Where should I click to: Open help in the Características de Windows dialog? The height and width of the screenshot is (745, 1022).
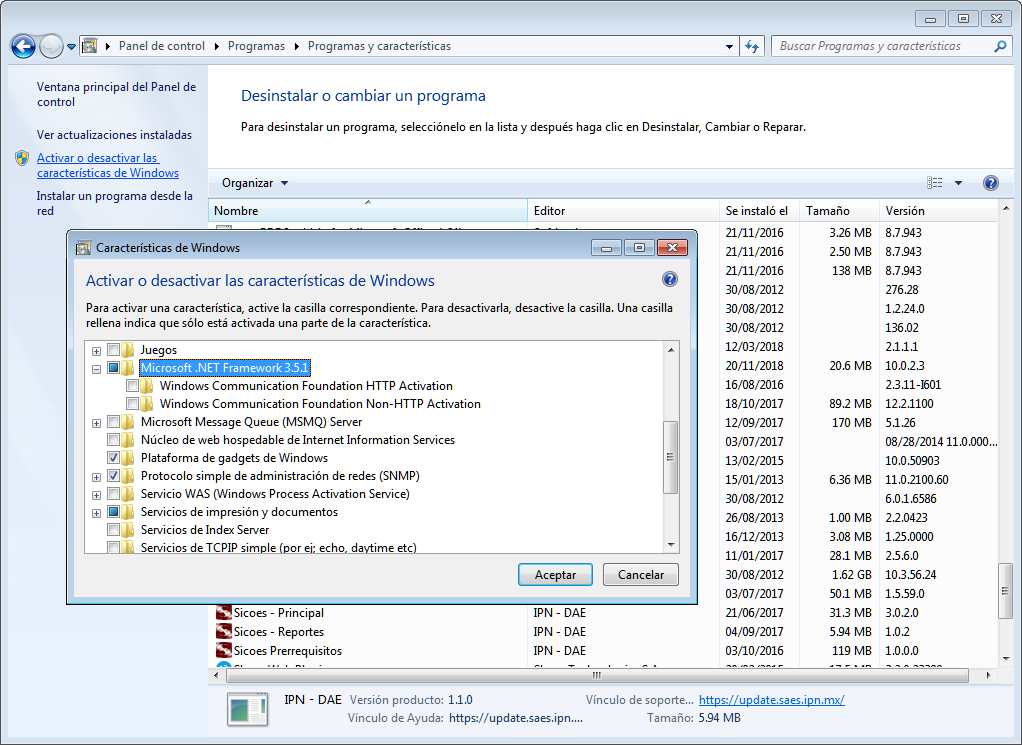[x=670, y=280]
